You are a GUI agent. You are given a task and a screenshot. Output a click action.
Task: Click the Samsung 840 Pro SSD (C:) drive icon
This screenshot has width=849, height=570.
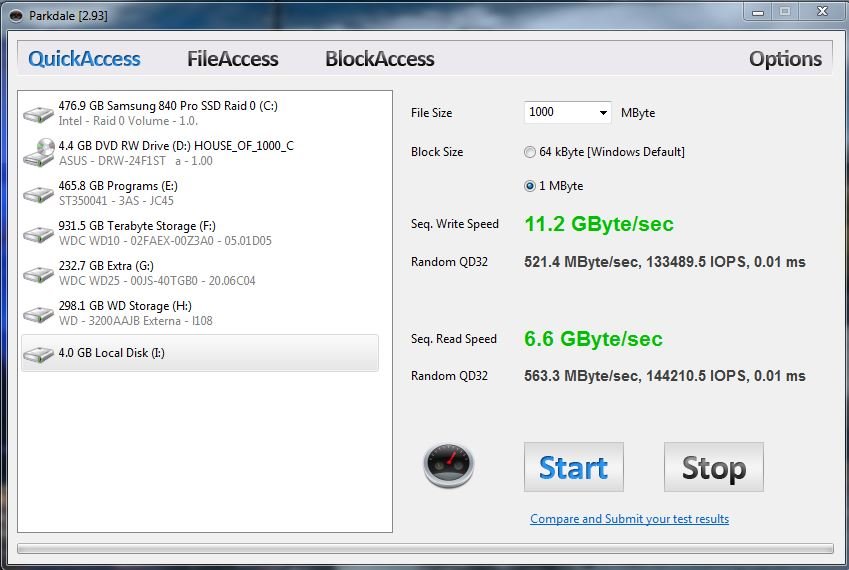point(39,114)
